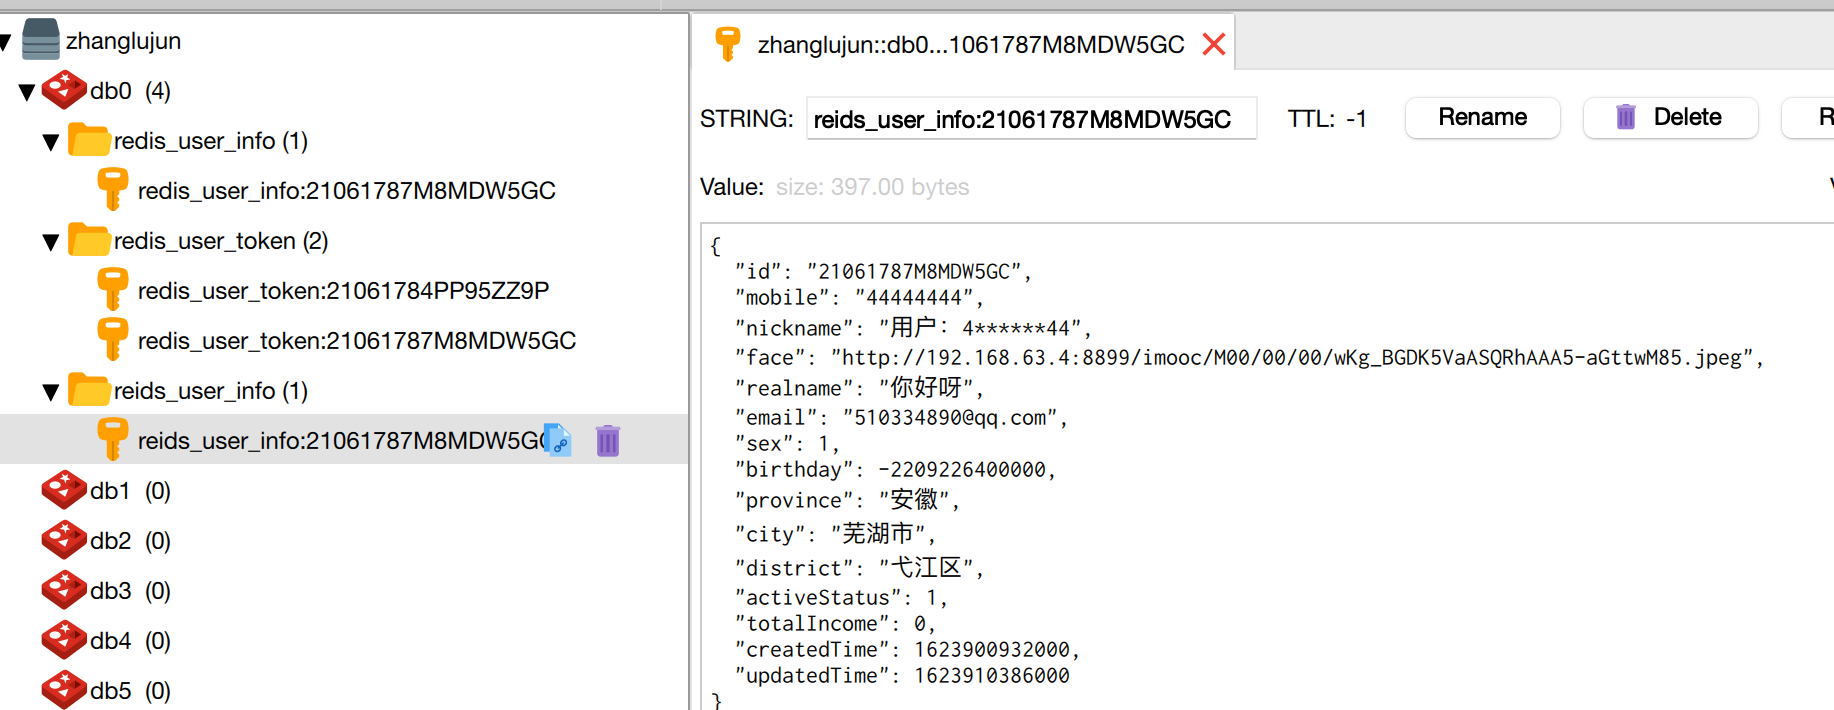Click the redis_user_info folder icon
The width and height of the screenshot is (1834, 710).
point(89,140)
